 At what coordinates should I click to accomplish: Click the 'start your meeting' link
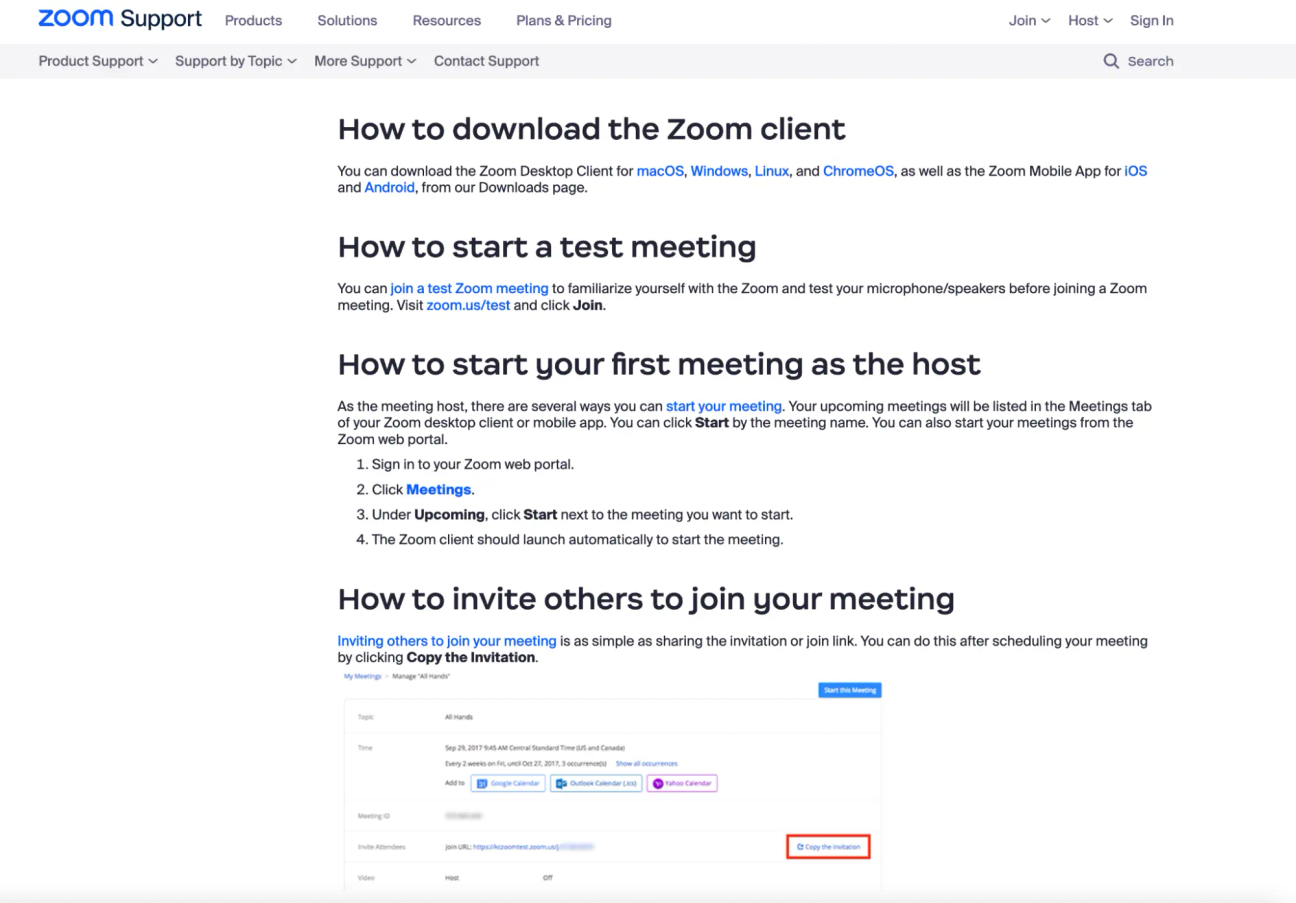[x=724, y=406]
